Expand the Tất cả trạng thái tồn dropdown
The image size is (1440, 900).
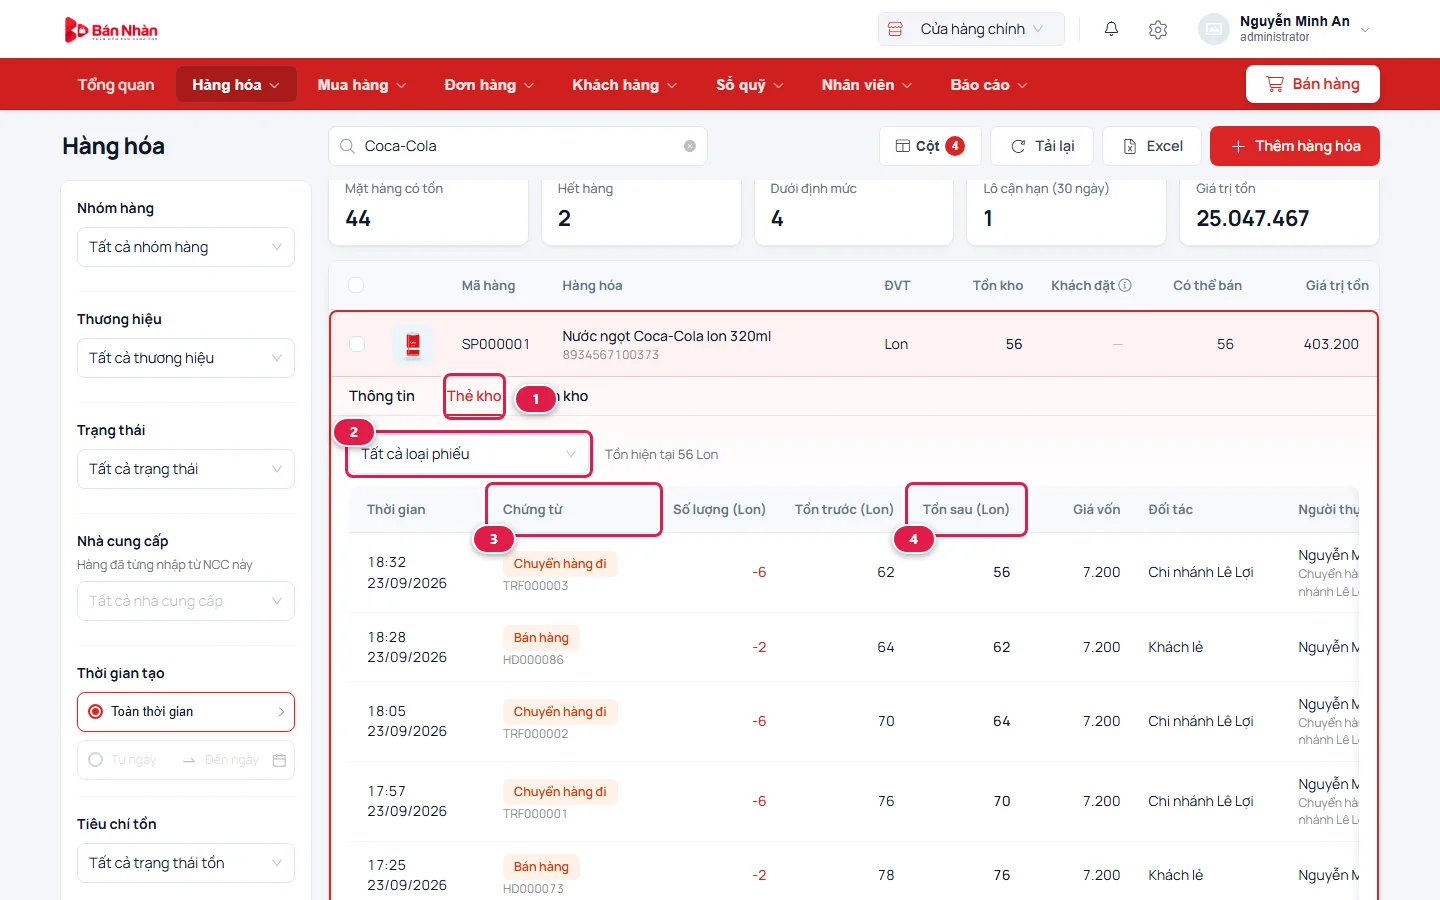186,863
